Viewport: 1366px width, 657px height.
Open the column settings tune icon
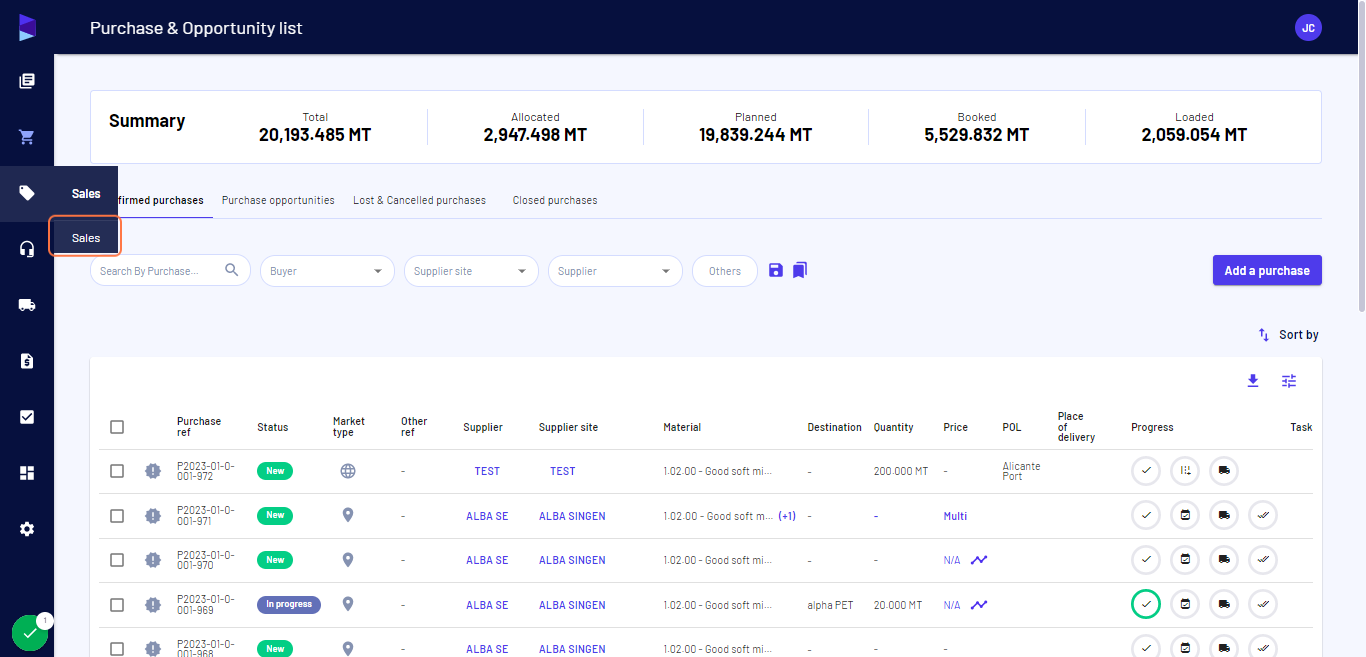point(1289,381)
